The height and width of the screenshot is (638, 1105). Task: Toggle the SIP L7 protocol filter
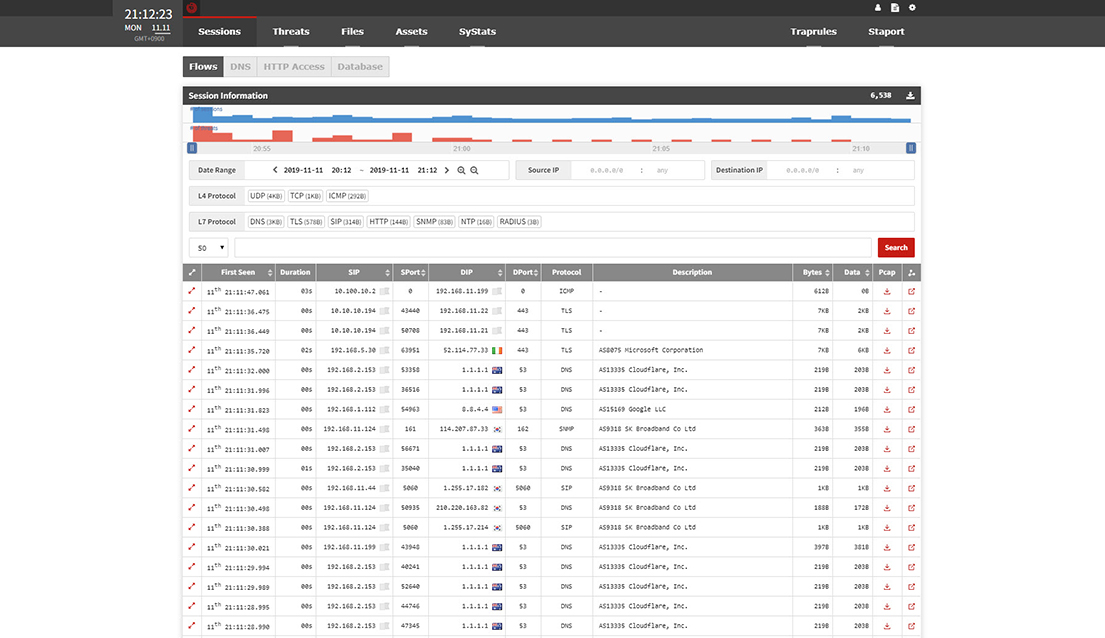345,221
